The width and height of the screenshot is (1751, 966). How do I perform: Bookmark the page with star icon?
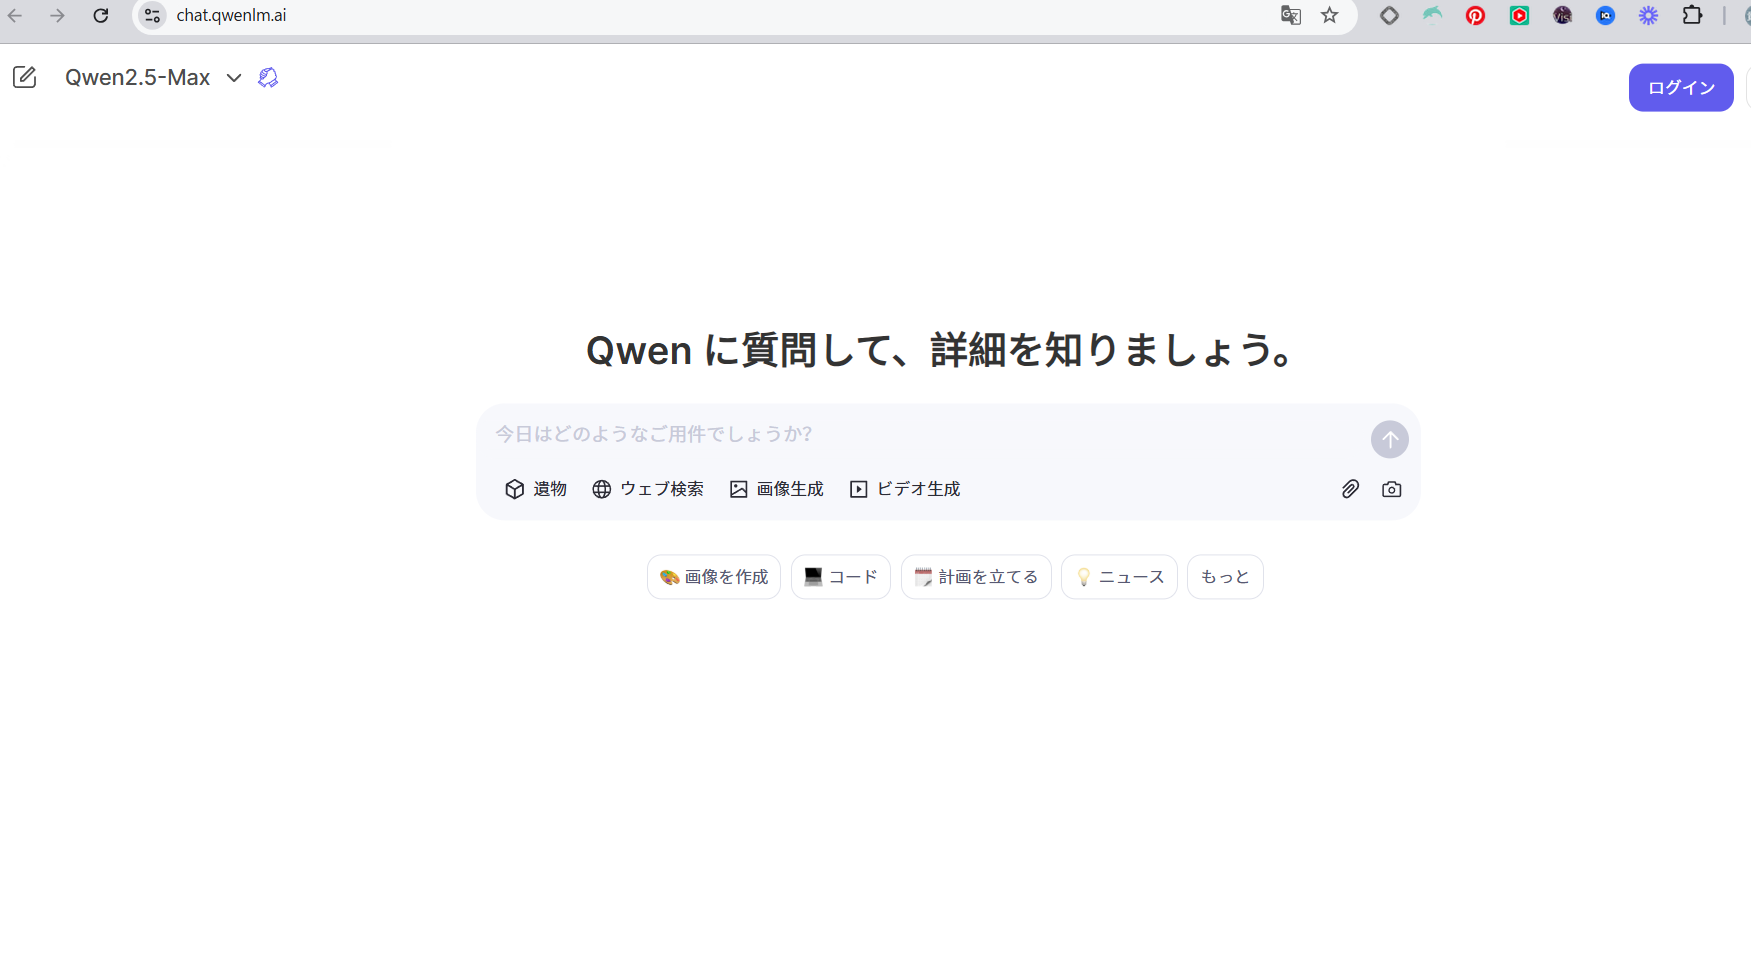(x=1329, y=15)
